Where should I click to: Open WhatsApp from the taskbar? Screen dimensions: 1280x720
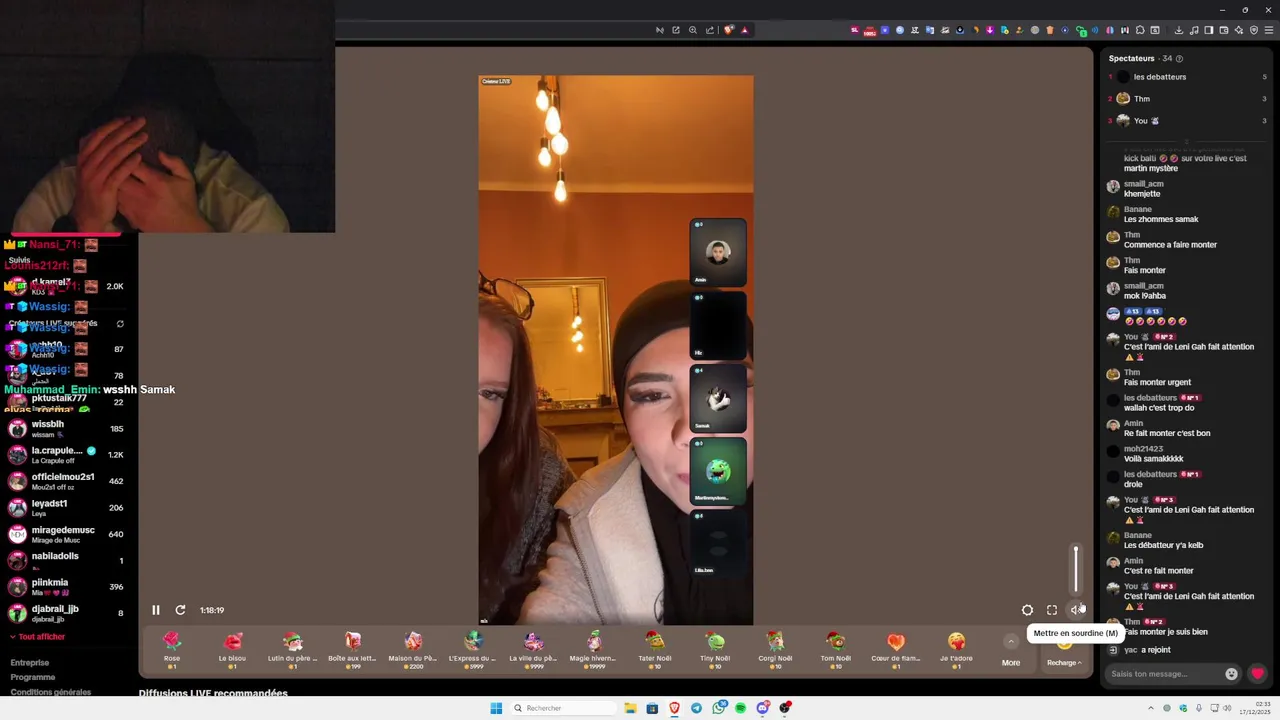coord(719,708)
